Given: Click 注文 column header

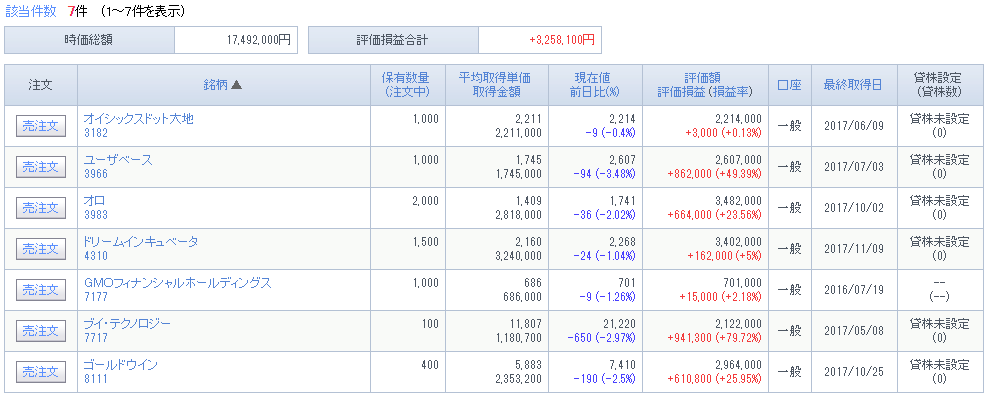Looking at the screenshot, I should pos(40,85).
